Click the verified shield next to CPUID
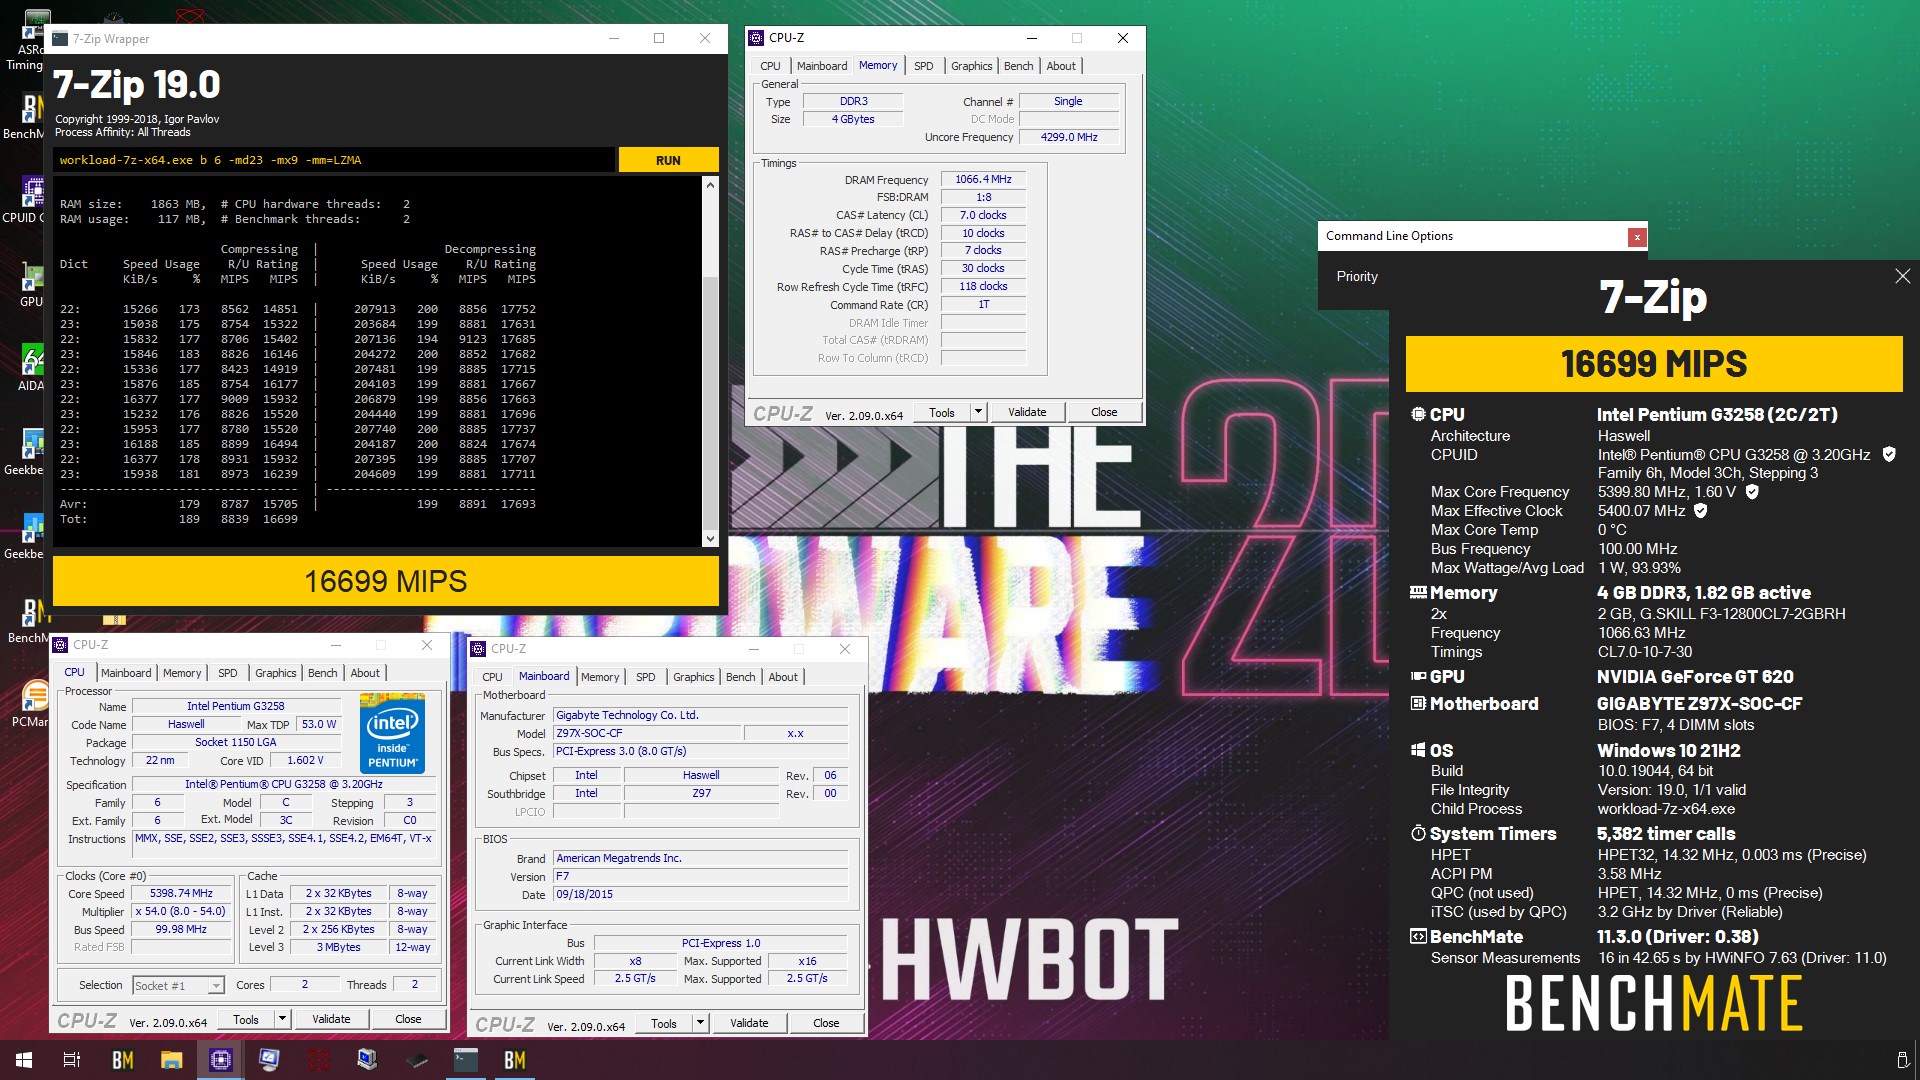Viewport: 1920px width, 1080px height. [x=1889, y=454]
